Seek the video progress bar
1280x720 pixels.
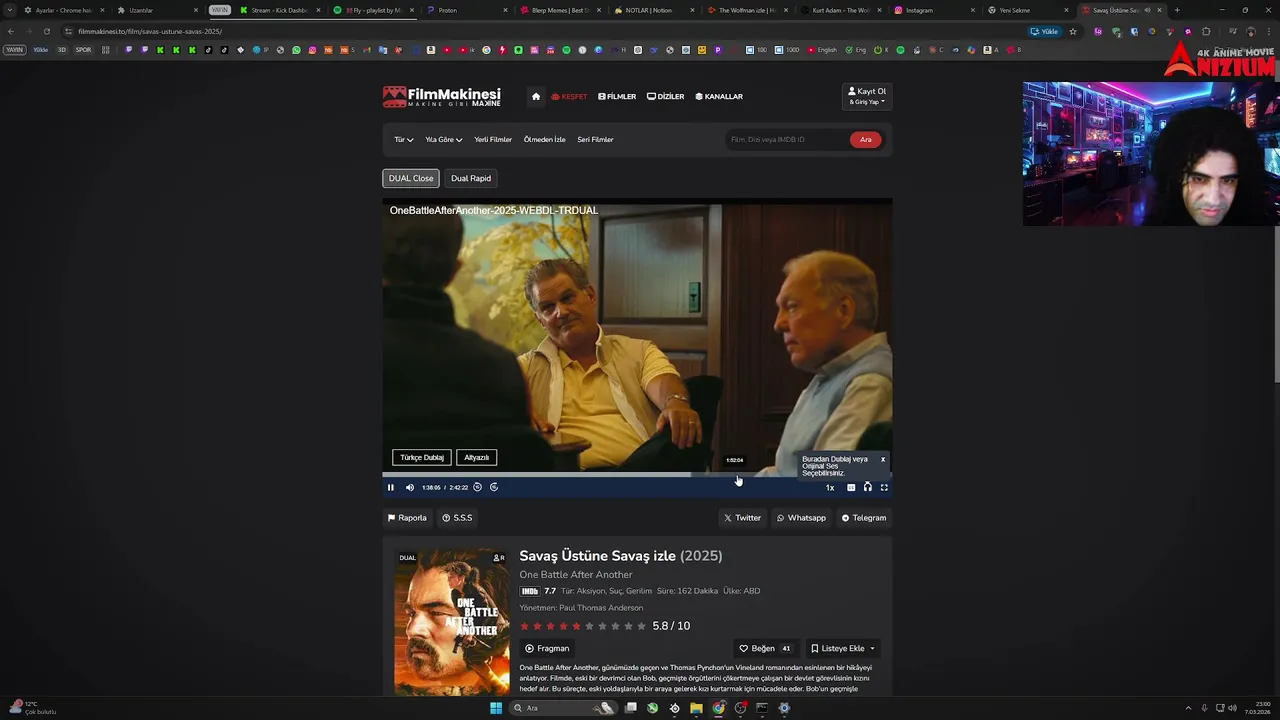[637, 475]
